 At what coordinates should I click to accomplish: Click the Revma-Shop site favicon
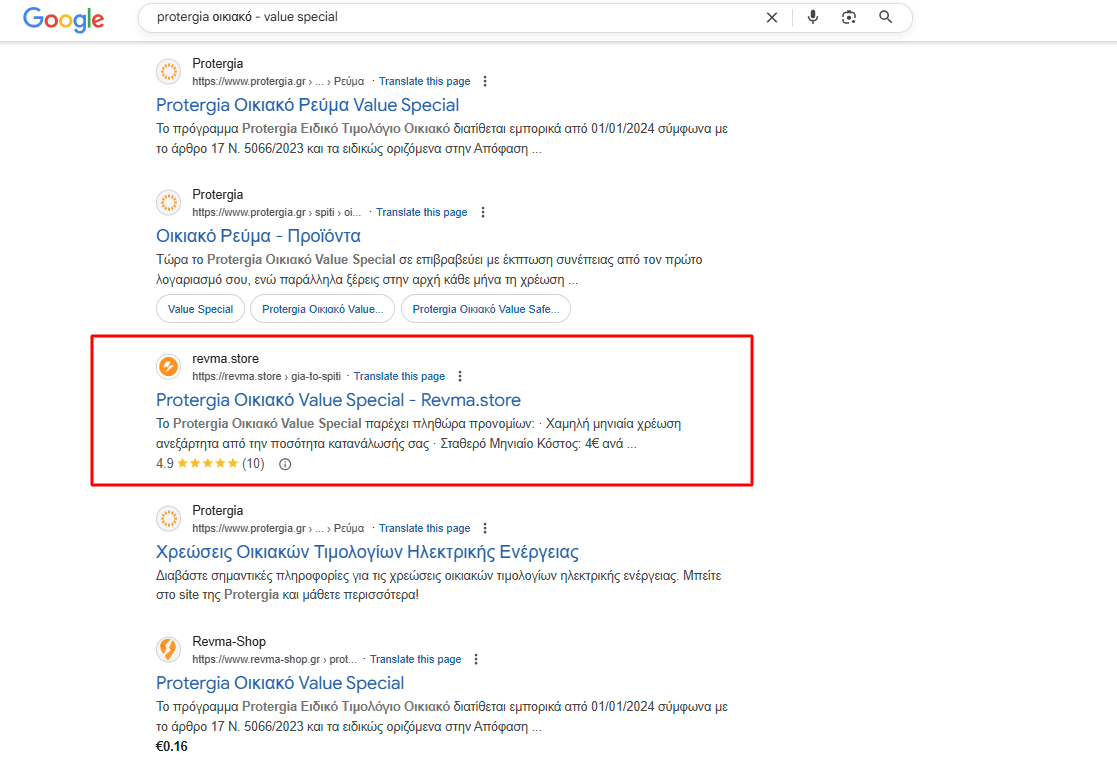coord(169,650)
